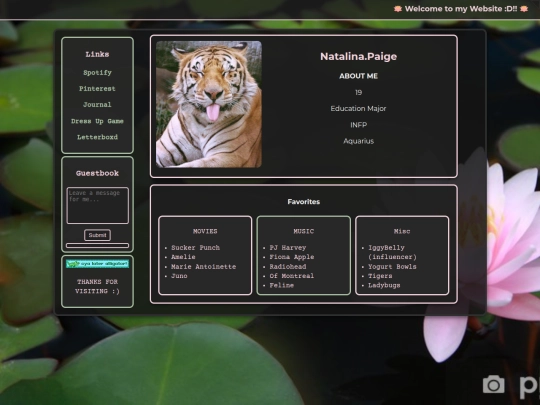Visit the Letterboxd link
This screenshot has height=405, width=540.
pos(97,137)
